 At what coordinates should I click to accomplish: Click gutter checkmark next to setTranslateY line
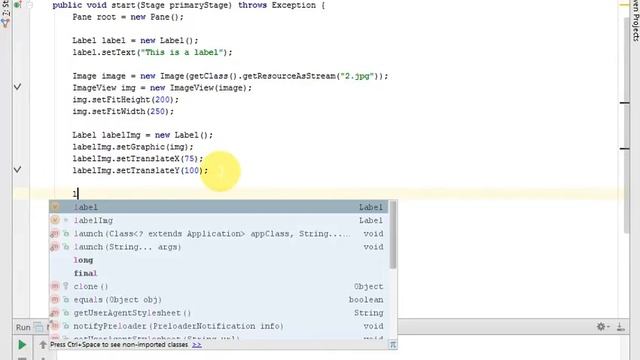pyautogui.click(x=18, y=169)
